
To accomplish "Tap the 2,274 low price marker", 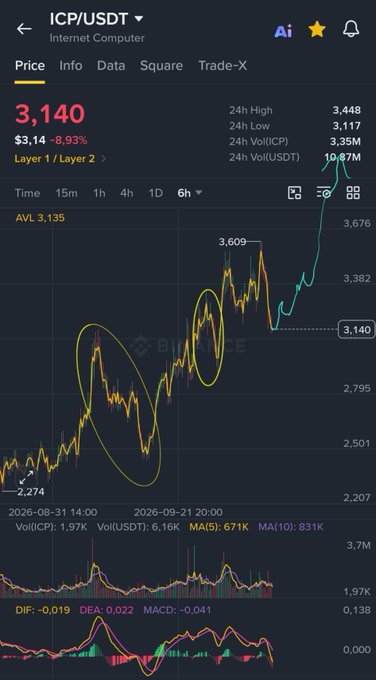I will click(31, 492).
